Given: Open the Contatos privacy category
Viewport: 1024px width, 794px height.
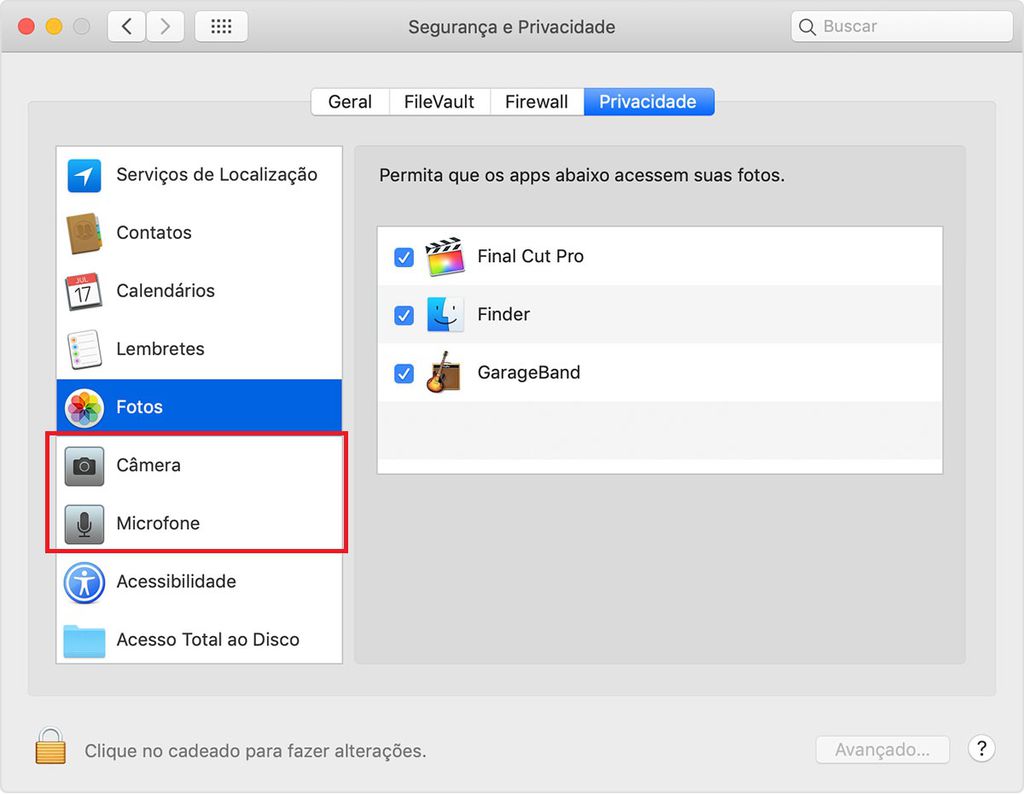Looking at the screenshot, I should (154, 233).
